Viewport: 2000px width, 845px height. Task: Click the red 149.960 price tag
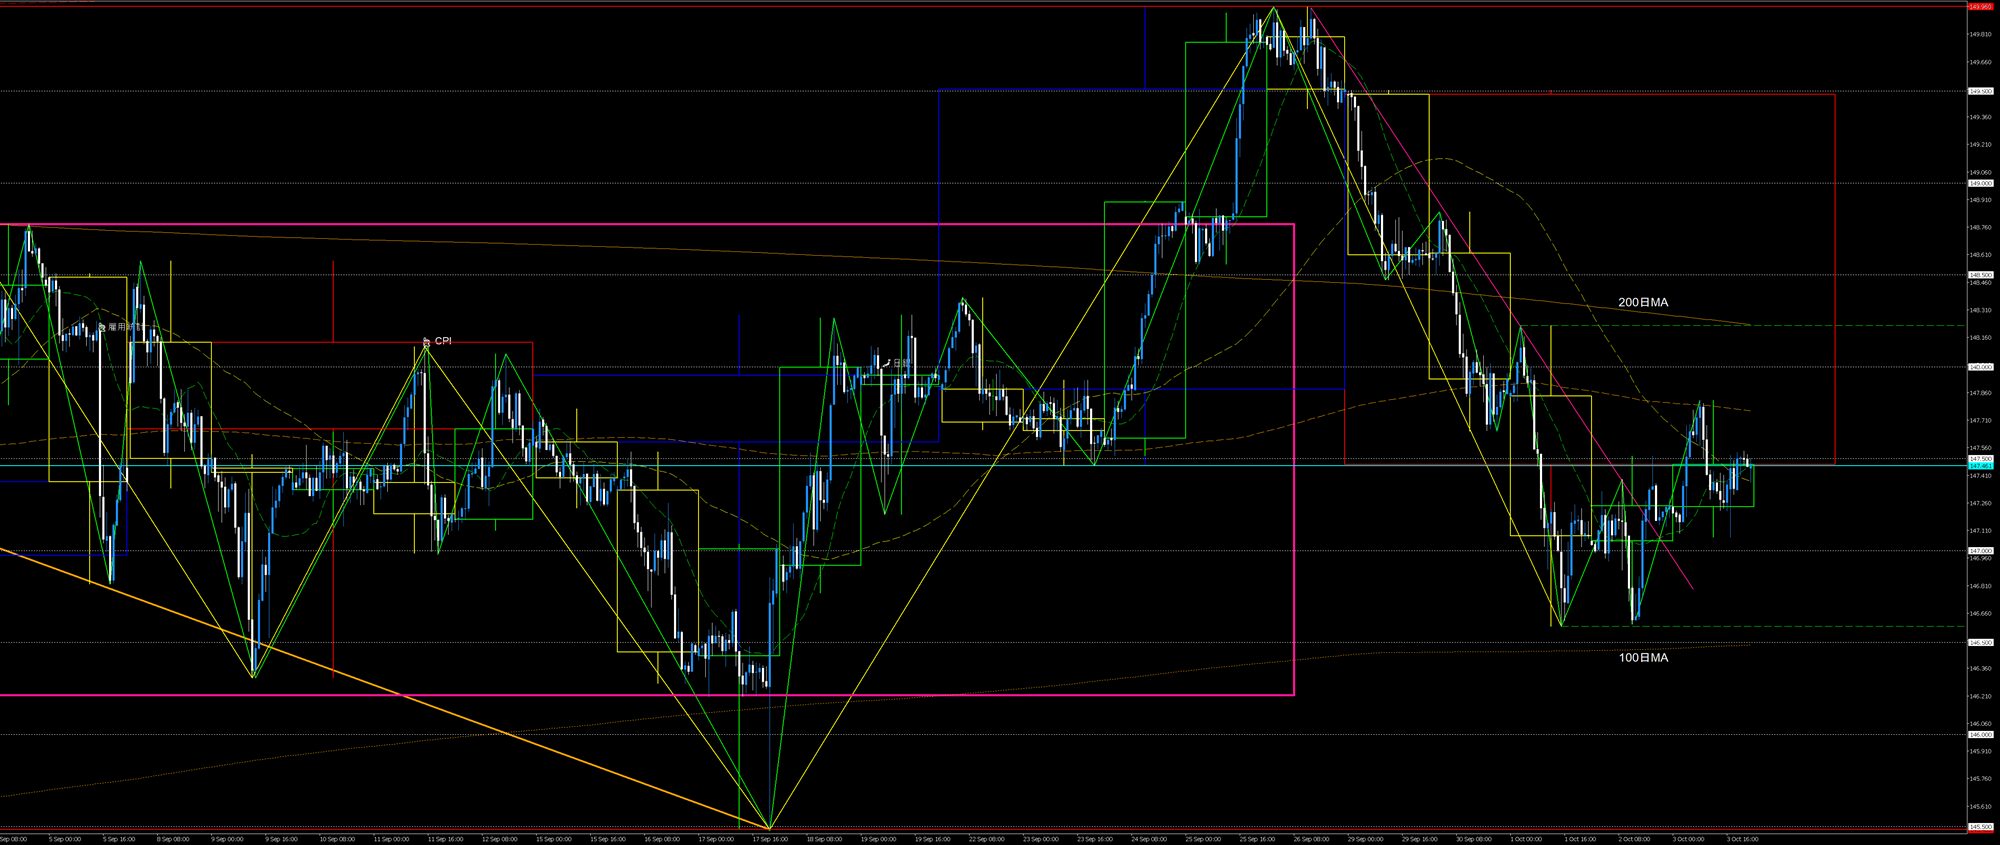[x=1979, y=6]
